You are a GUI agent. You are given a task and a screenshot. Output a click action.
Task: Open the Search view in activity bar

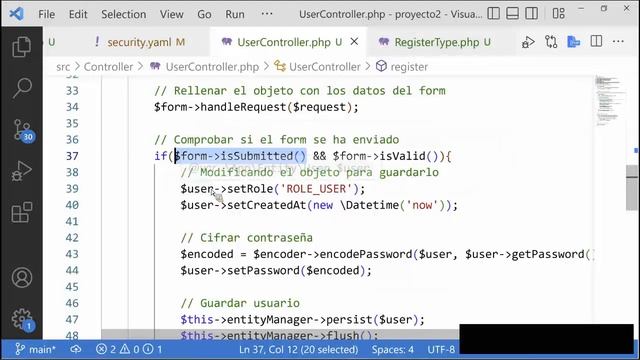pyautogui.click(x=22, y=87)
